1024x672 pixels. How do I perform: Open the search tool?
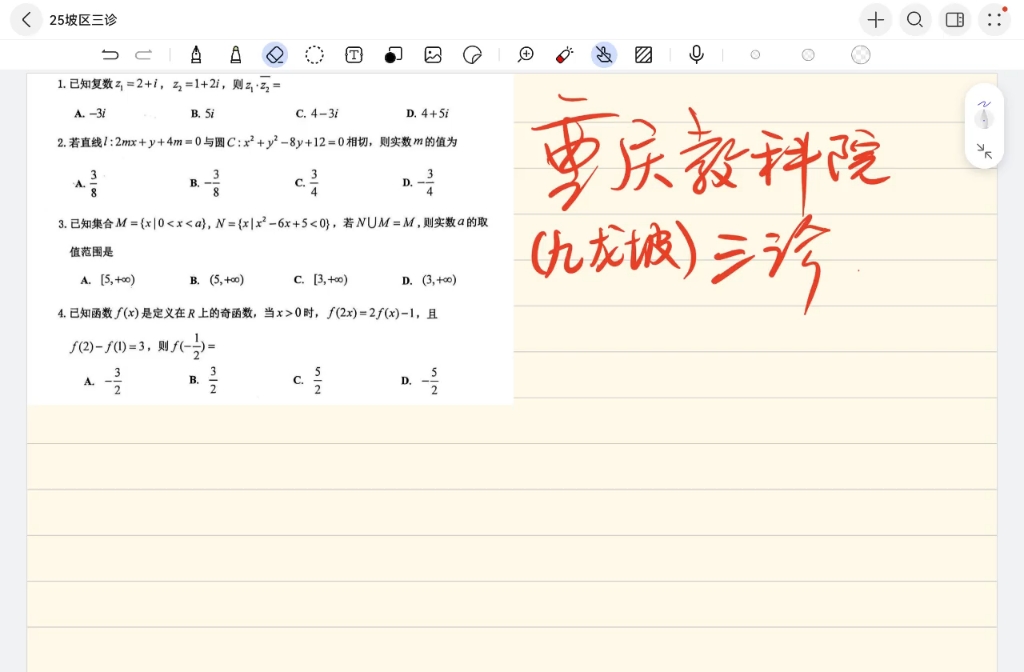coord(915,20)
